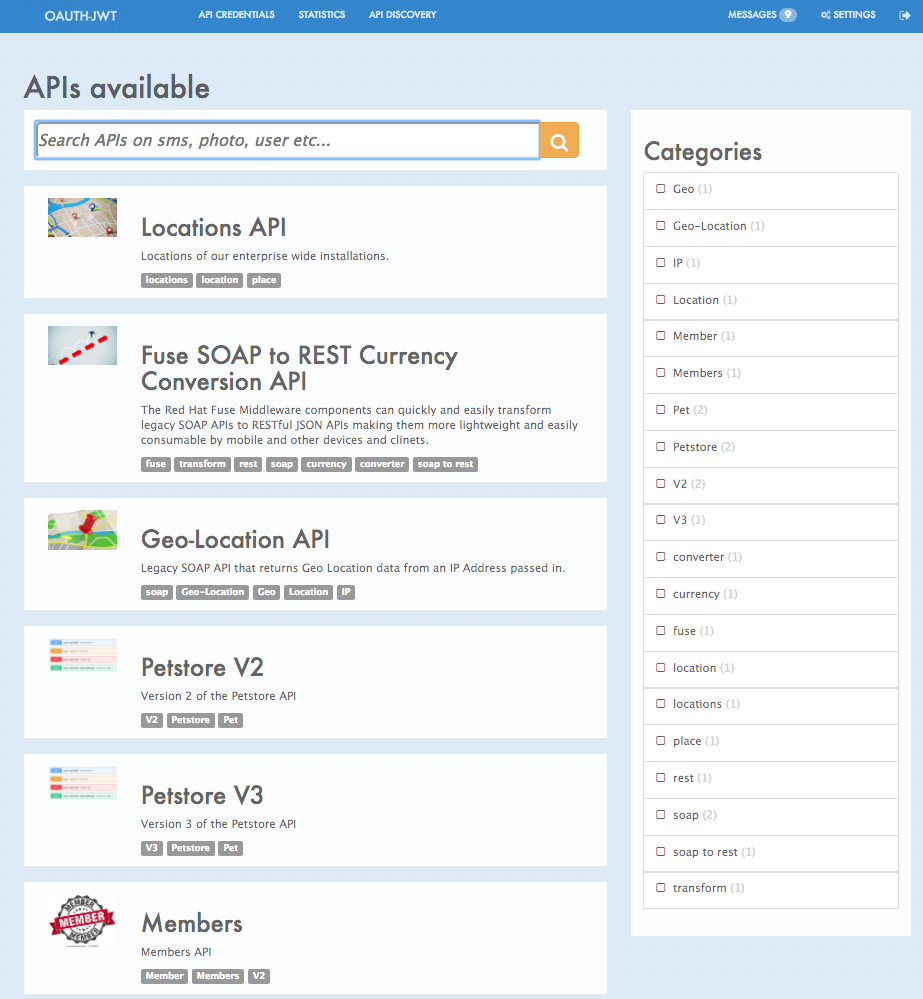Check the Pet category checkbox
Image resolution: width=923 pixels, height=999 pixels.
661,409
